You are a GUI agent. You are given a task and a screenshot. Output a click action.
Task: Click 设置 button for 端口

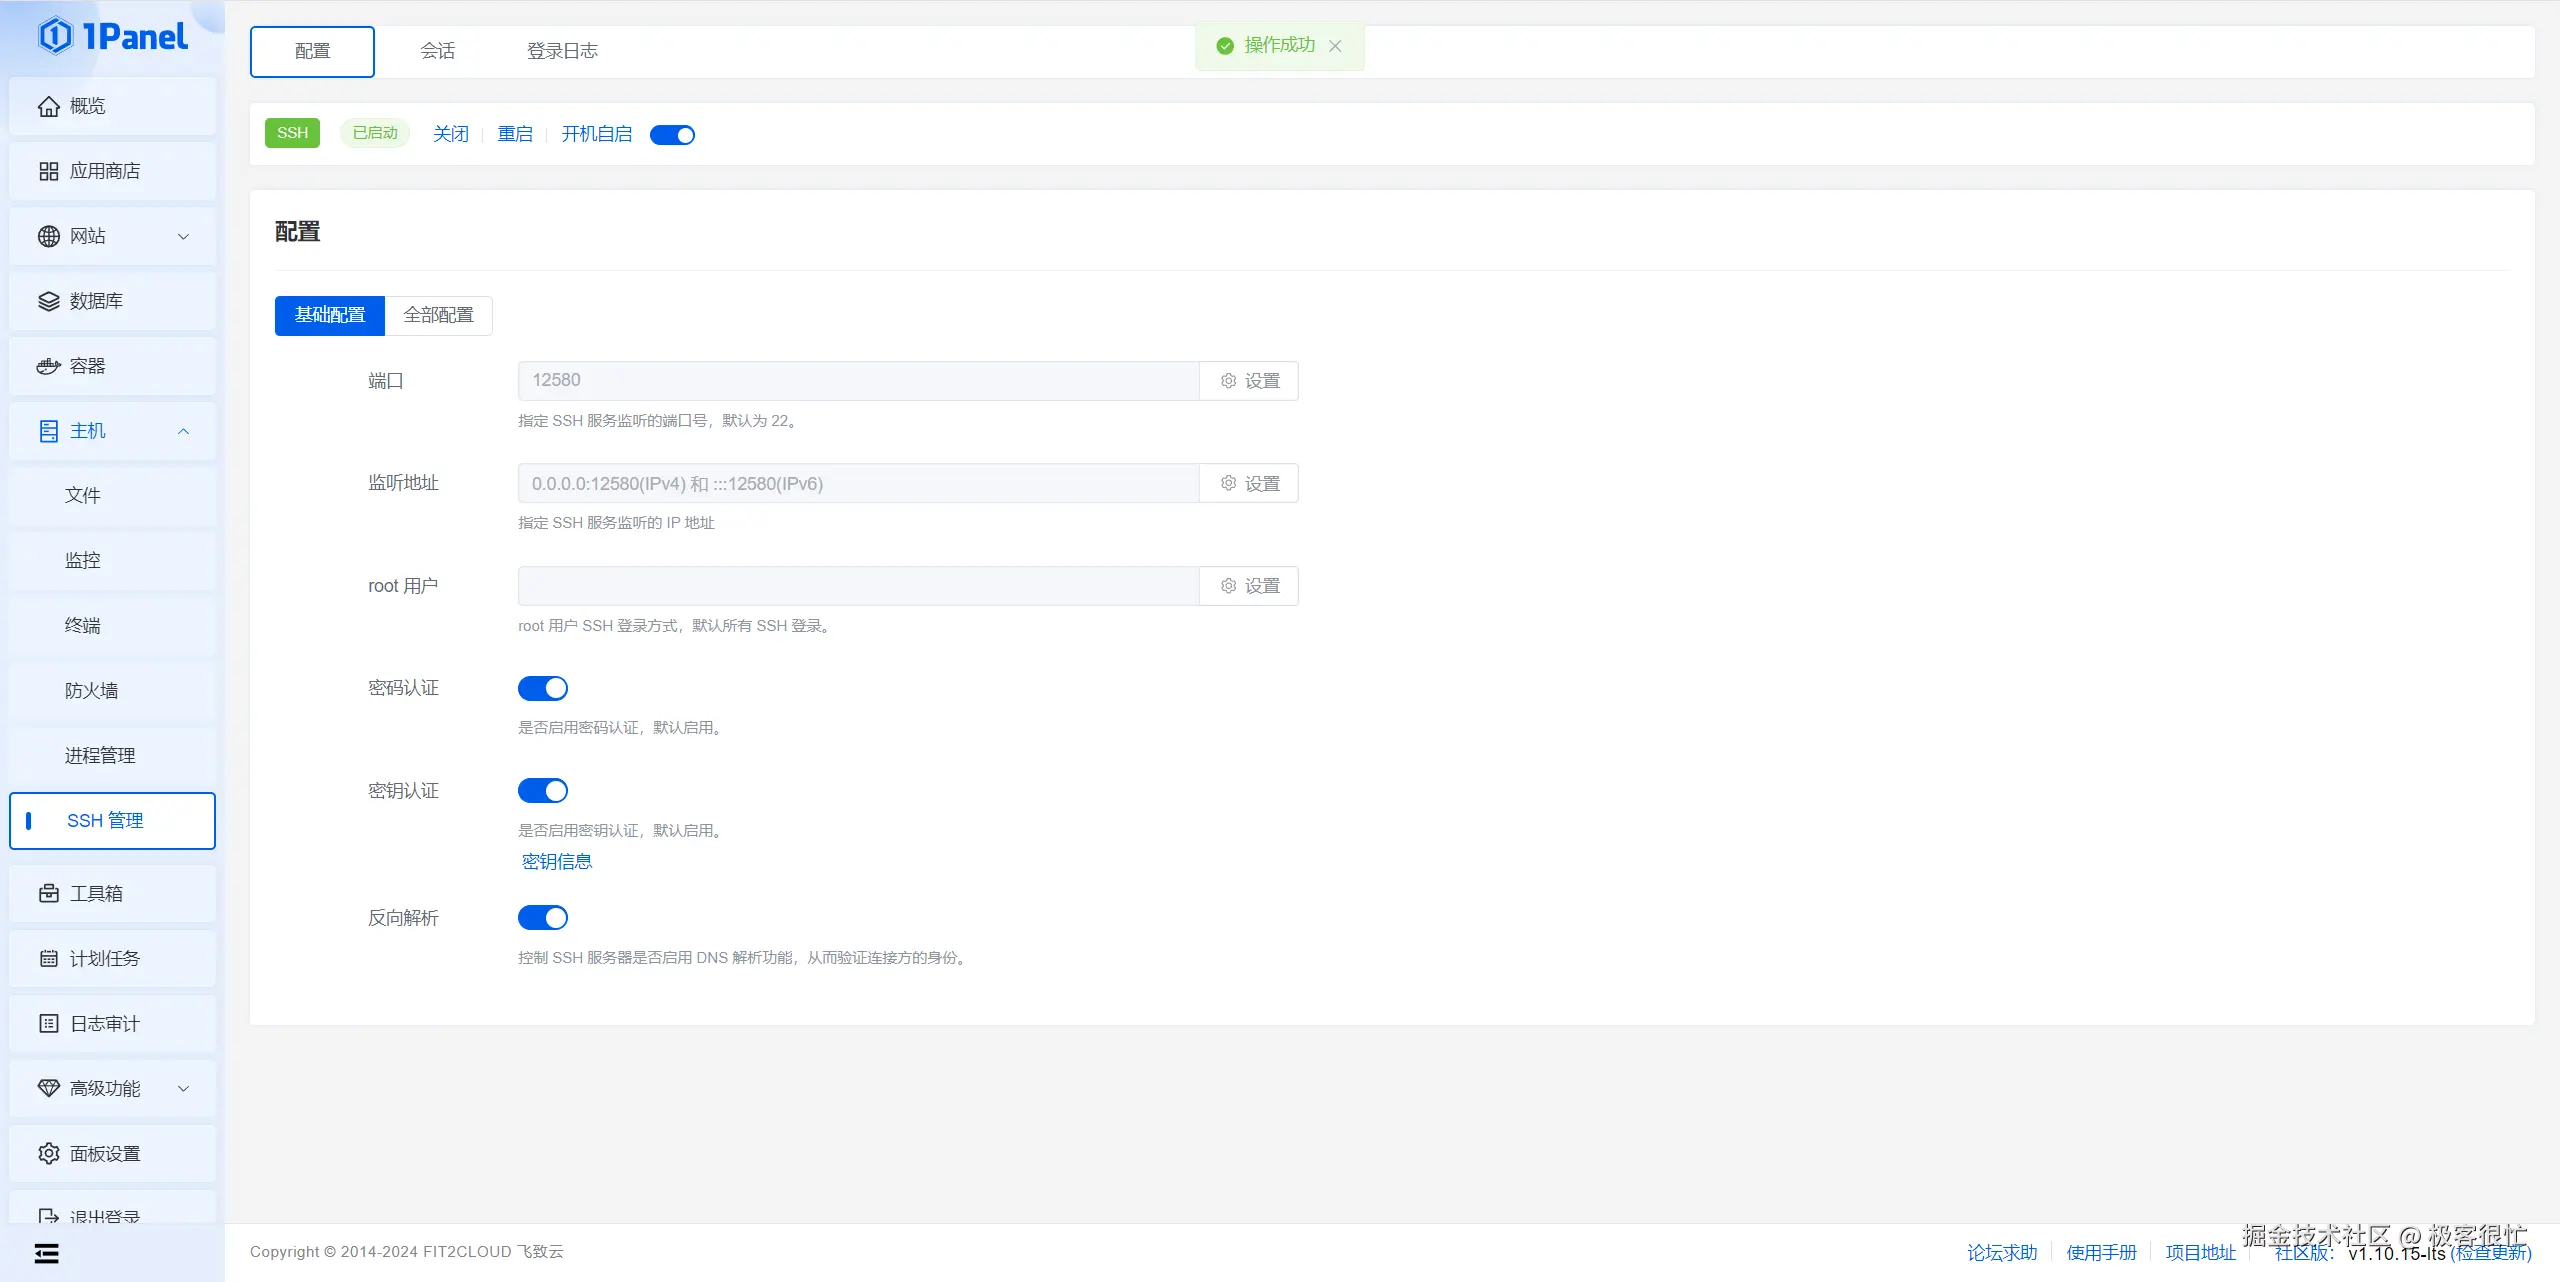1249,381
